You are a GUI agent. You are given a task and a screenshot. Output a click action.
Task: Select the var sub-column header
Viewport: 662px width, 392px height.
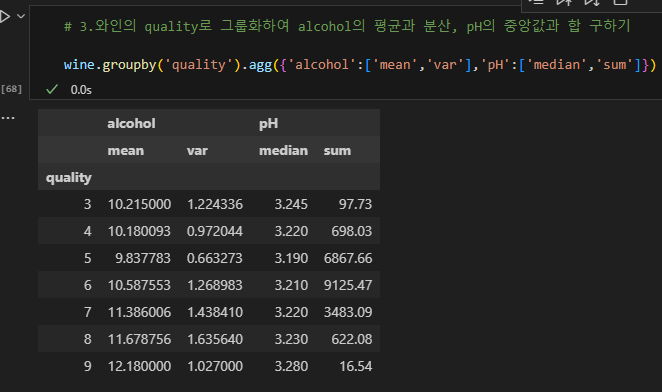coord(197,151)
